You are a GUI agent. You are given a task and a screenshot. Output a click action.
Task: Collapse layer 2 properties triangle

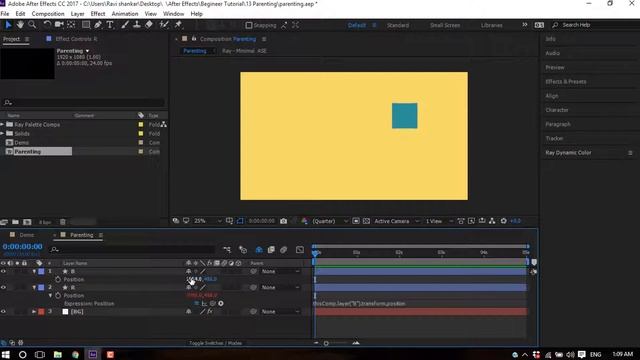click(34, 287)
